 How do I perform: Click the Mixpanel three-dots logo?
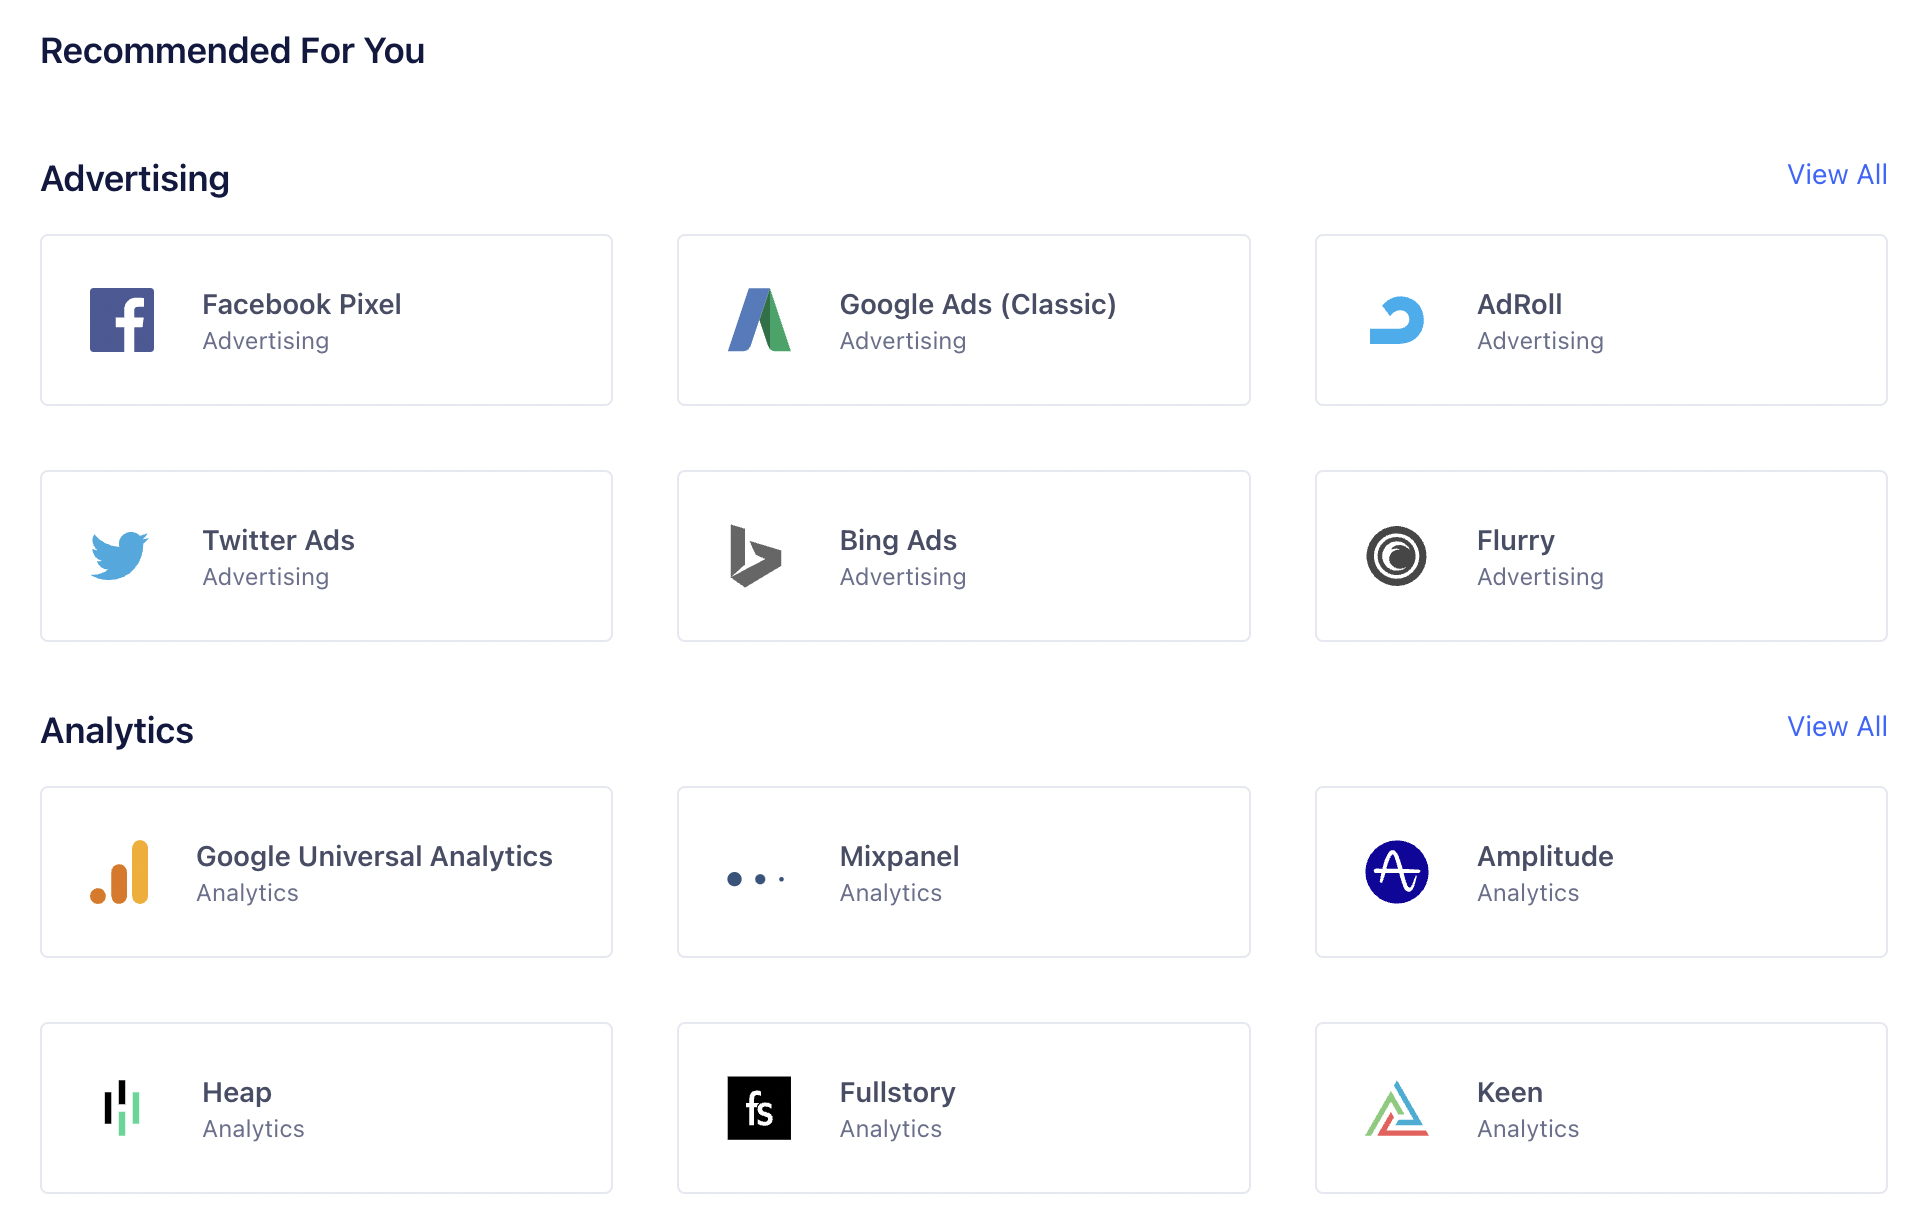756,879
